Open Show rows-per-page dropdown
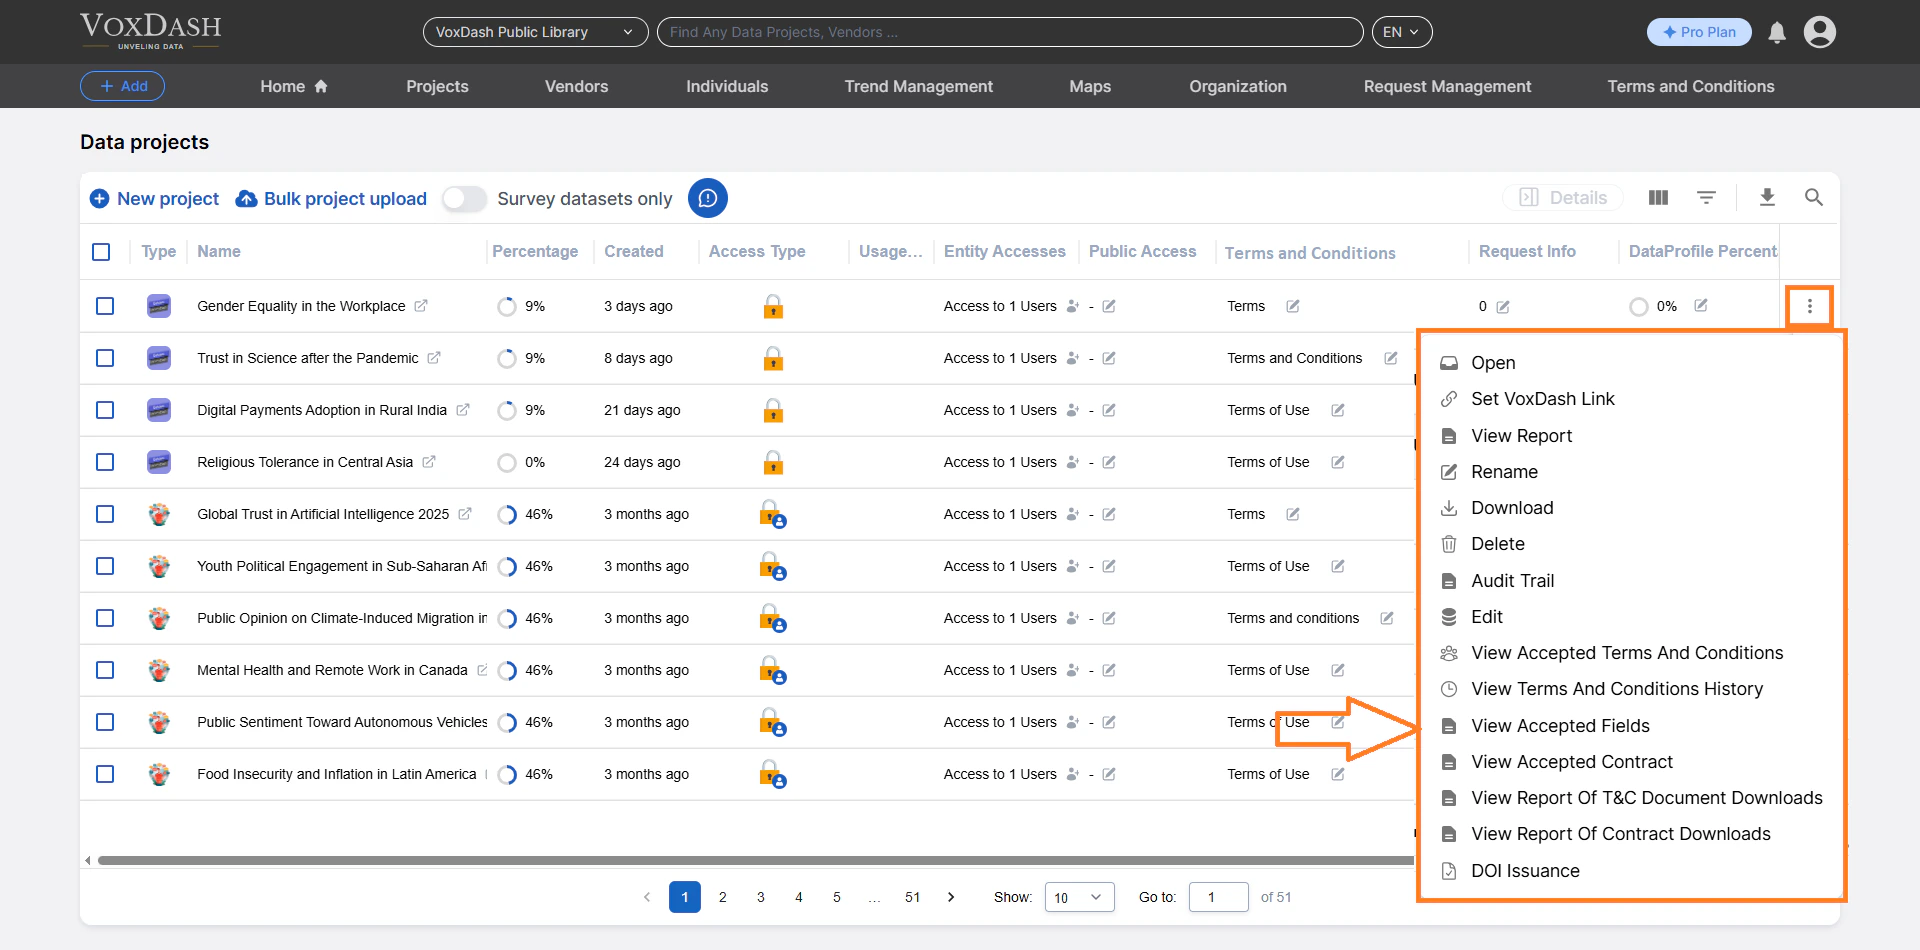Viewport: 1920px width, 950px height. pos(1079,897)
